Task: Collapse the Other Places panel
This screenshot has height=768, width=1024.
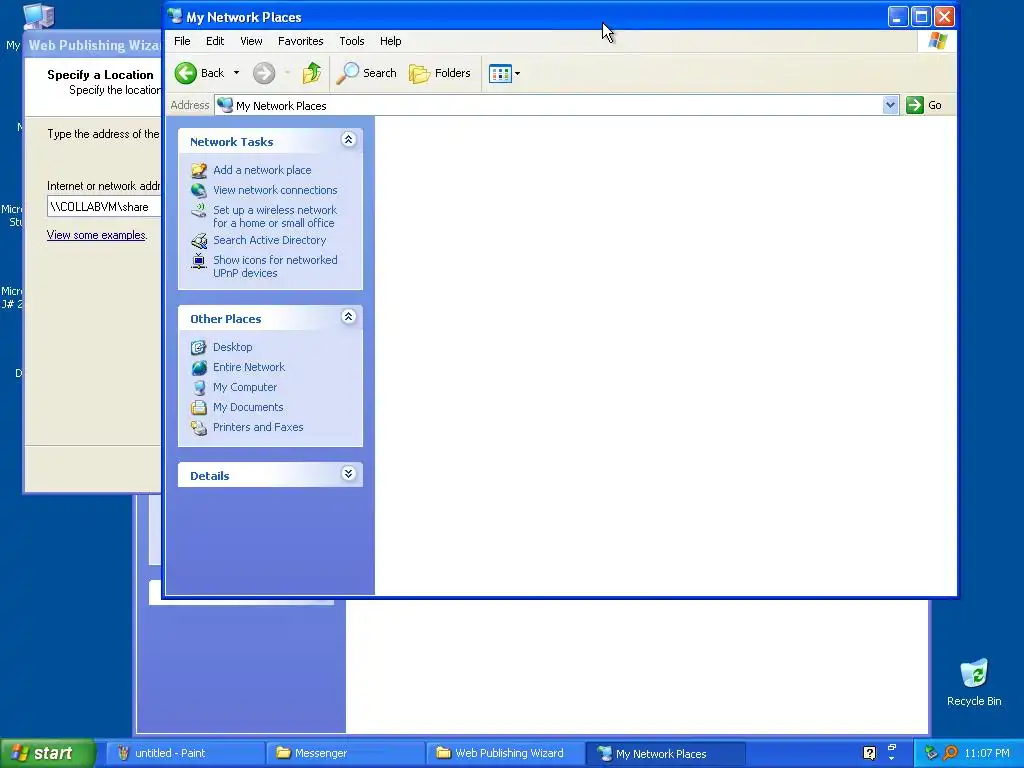Action: click(349, 317)
